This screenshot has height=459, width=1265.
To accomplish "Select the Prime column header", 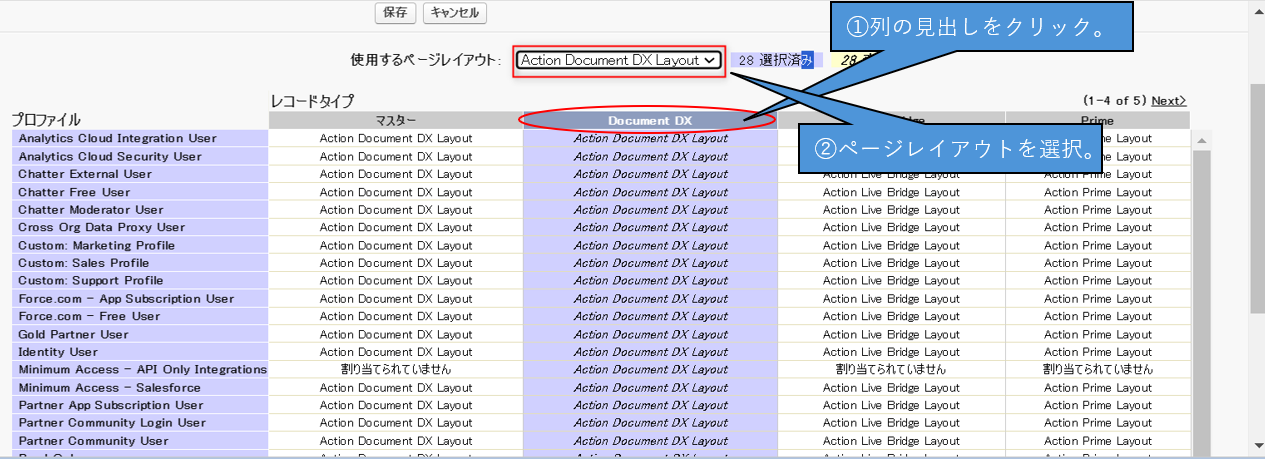I will pos(1097,120).
